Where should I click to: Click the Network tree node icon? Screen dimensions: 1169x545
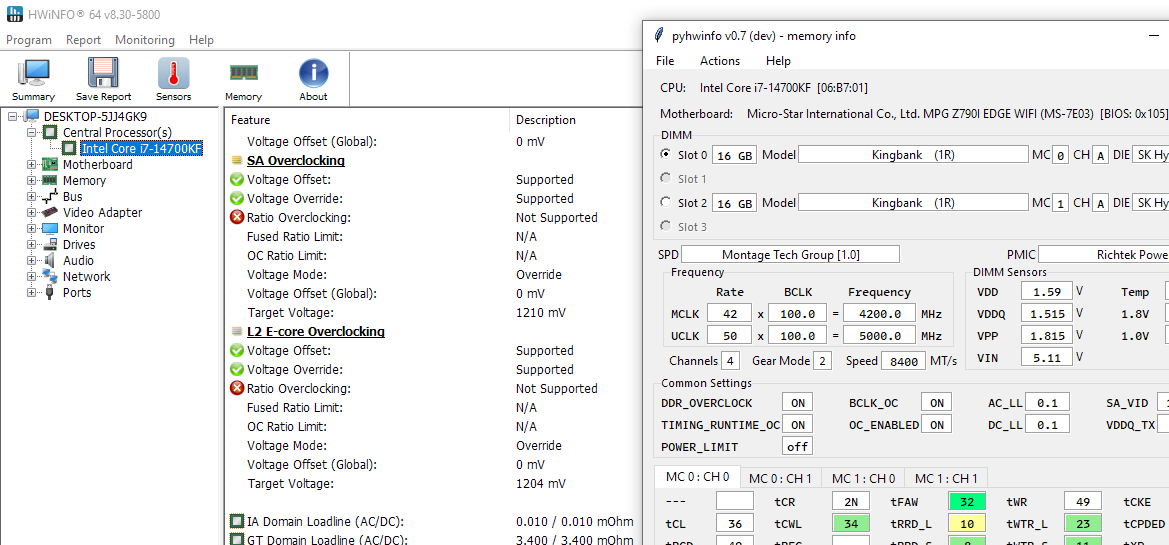tap(49, 277)
